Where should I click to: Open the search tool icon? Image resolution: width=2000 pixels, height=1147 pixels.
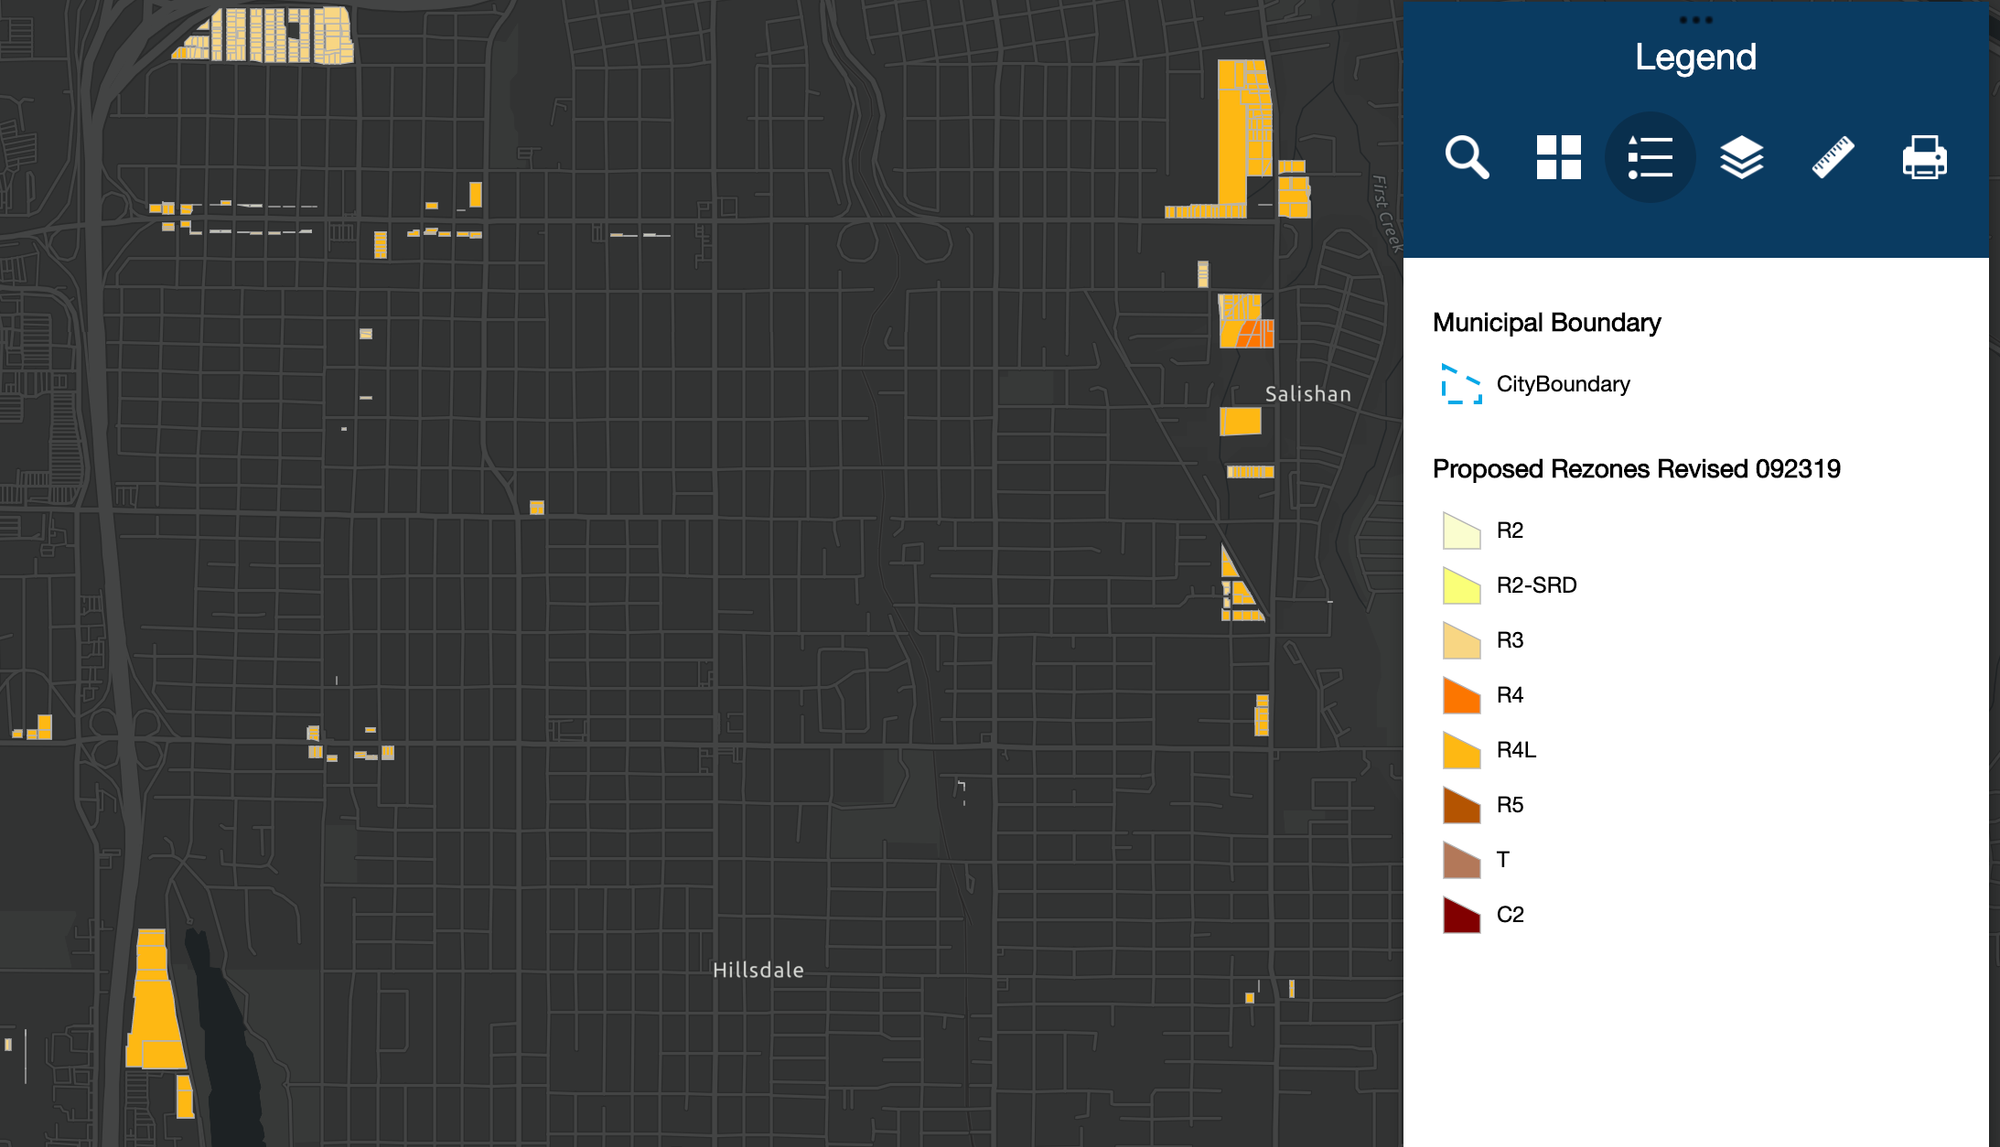click(x=1466, y=158)
